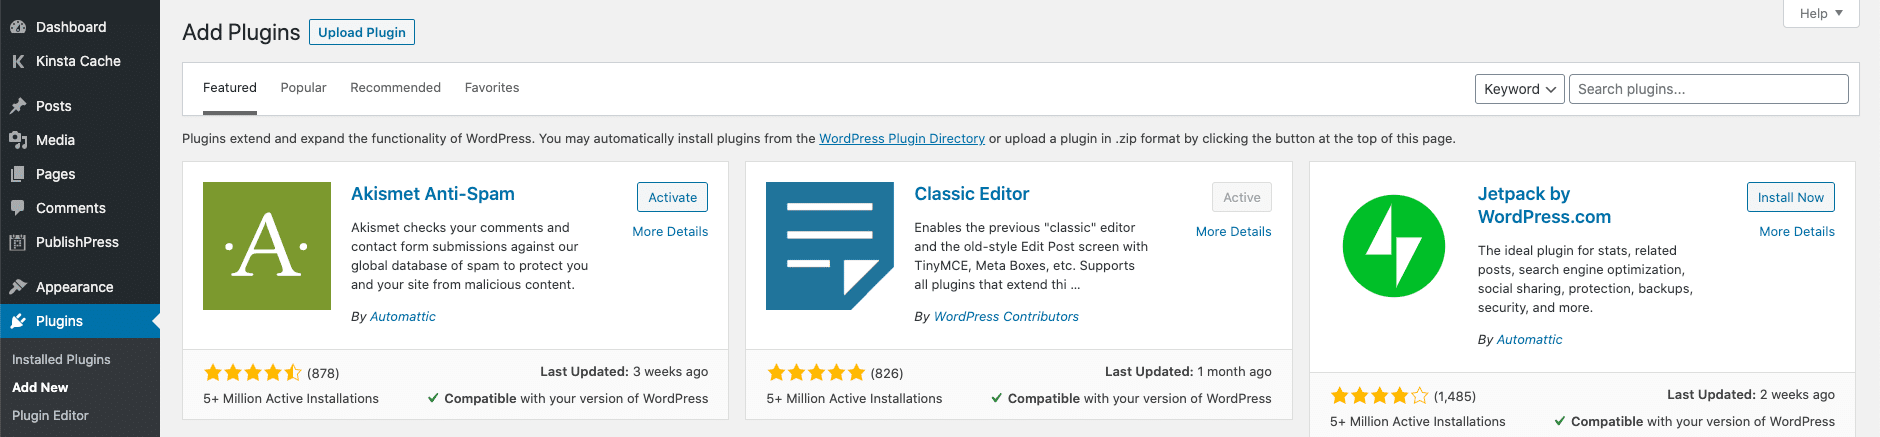The image size is (1880, 437).
Task: Open the Keyword search type dropdown
Action: 1520,89
